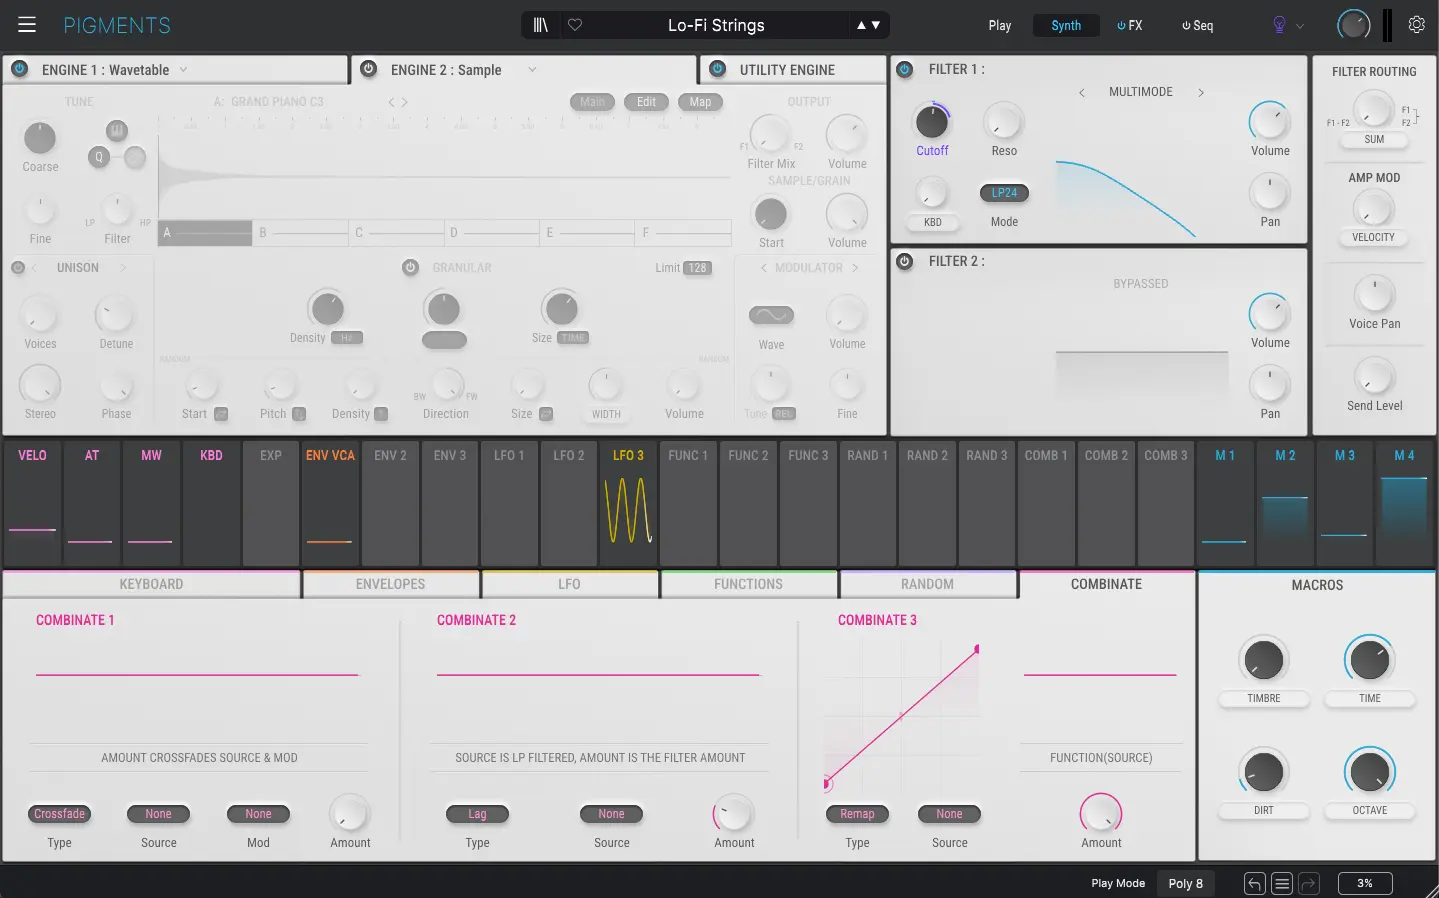Open the hamburger main menu
The width and height of the screenshot is (1439, 898).
27,25
